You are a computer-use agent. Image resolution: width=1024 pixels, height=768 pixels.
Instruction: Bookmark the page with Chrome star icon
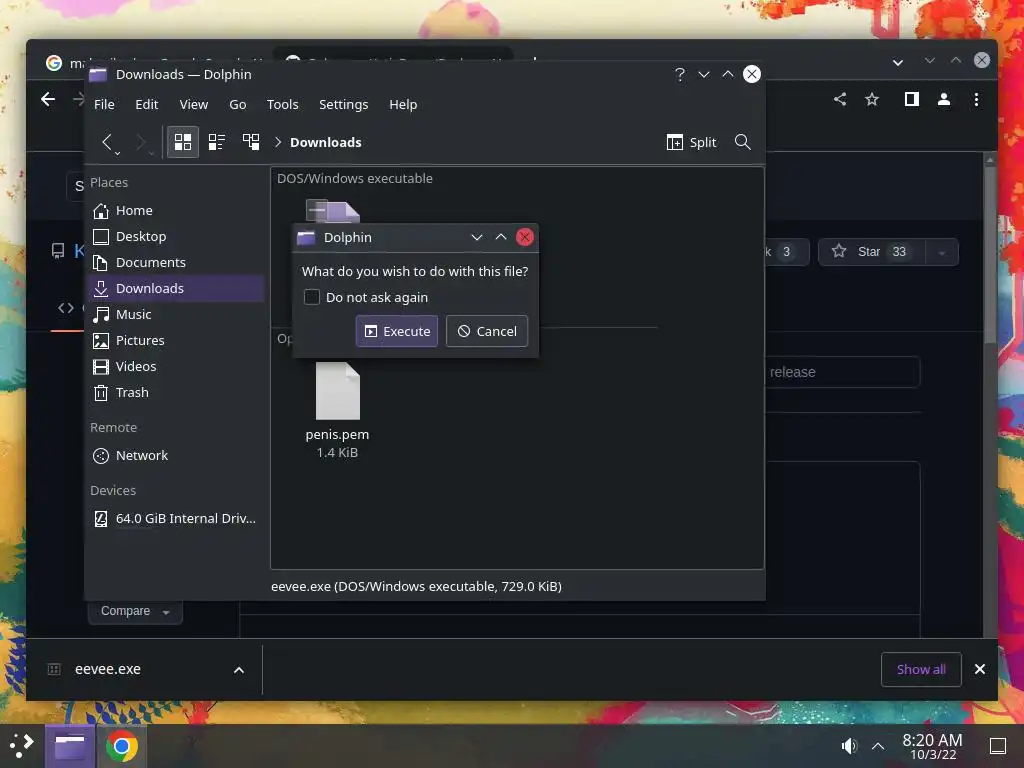(x=872, y=99)
